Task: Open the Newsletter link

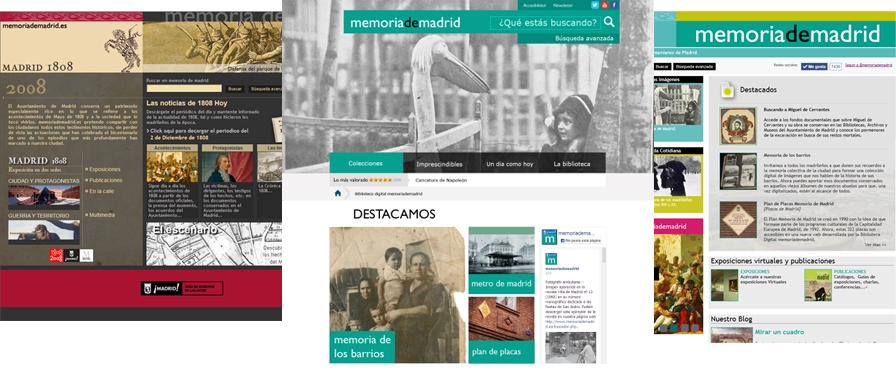Action: [x=563, y=5]
